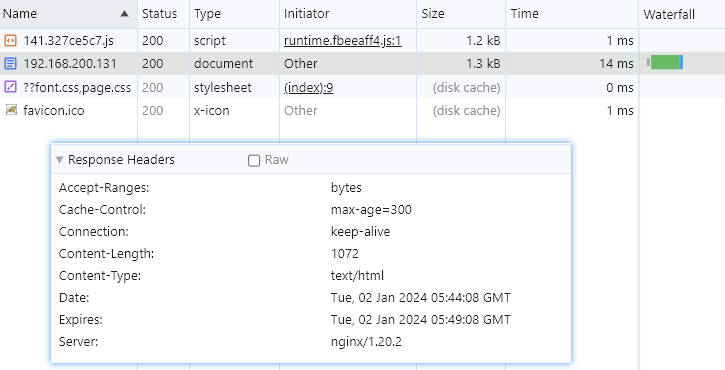Enable the Raw checkbox for response headers
Image resolution: width=725 pixels, height=370 pixels.
[254, 160]
